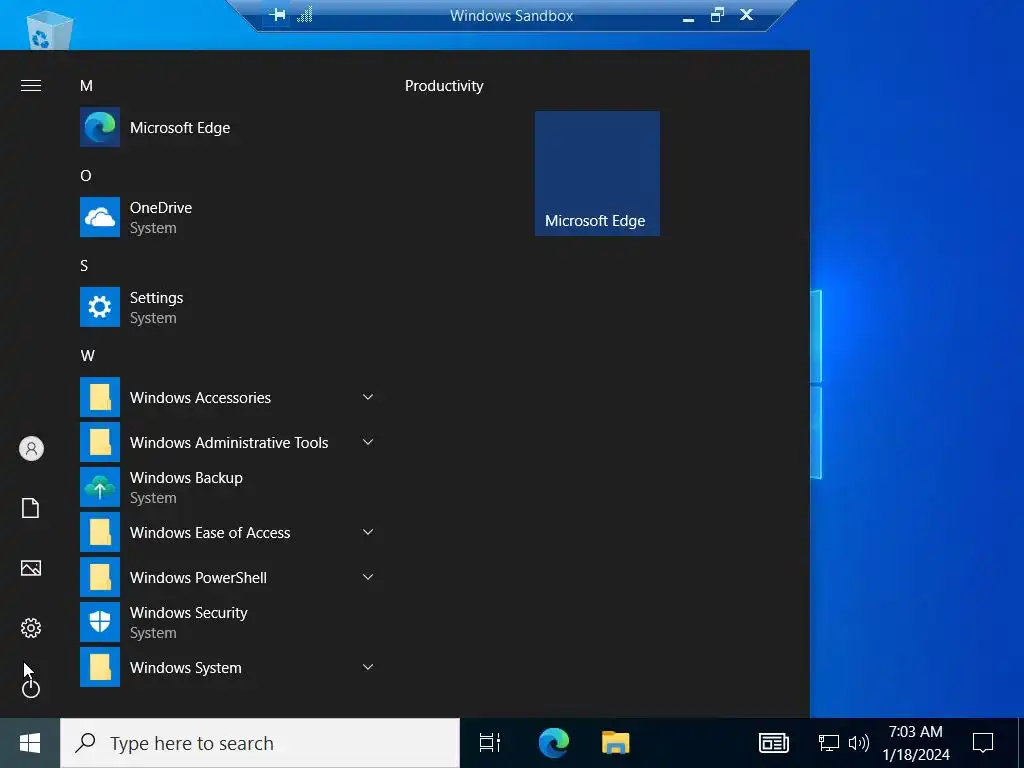Expand the Windows Accessories folder
This screenshot has height=768, width=1024.
point(229,397)
